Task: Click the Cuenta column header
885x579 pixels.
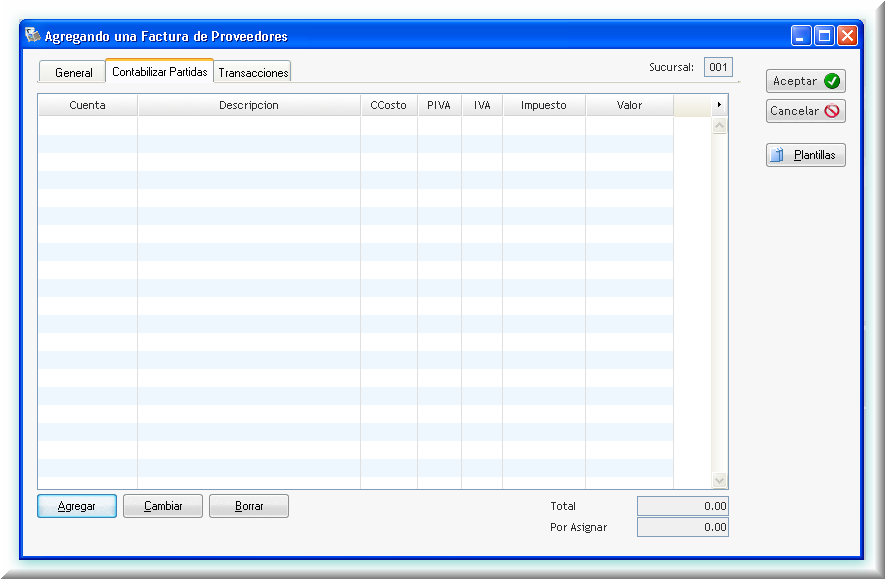Action: pos(87,105)
